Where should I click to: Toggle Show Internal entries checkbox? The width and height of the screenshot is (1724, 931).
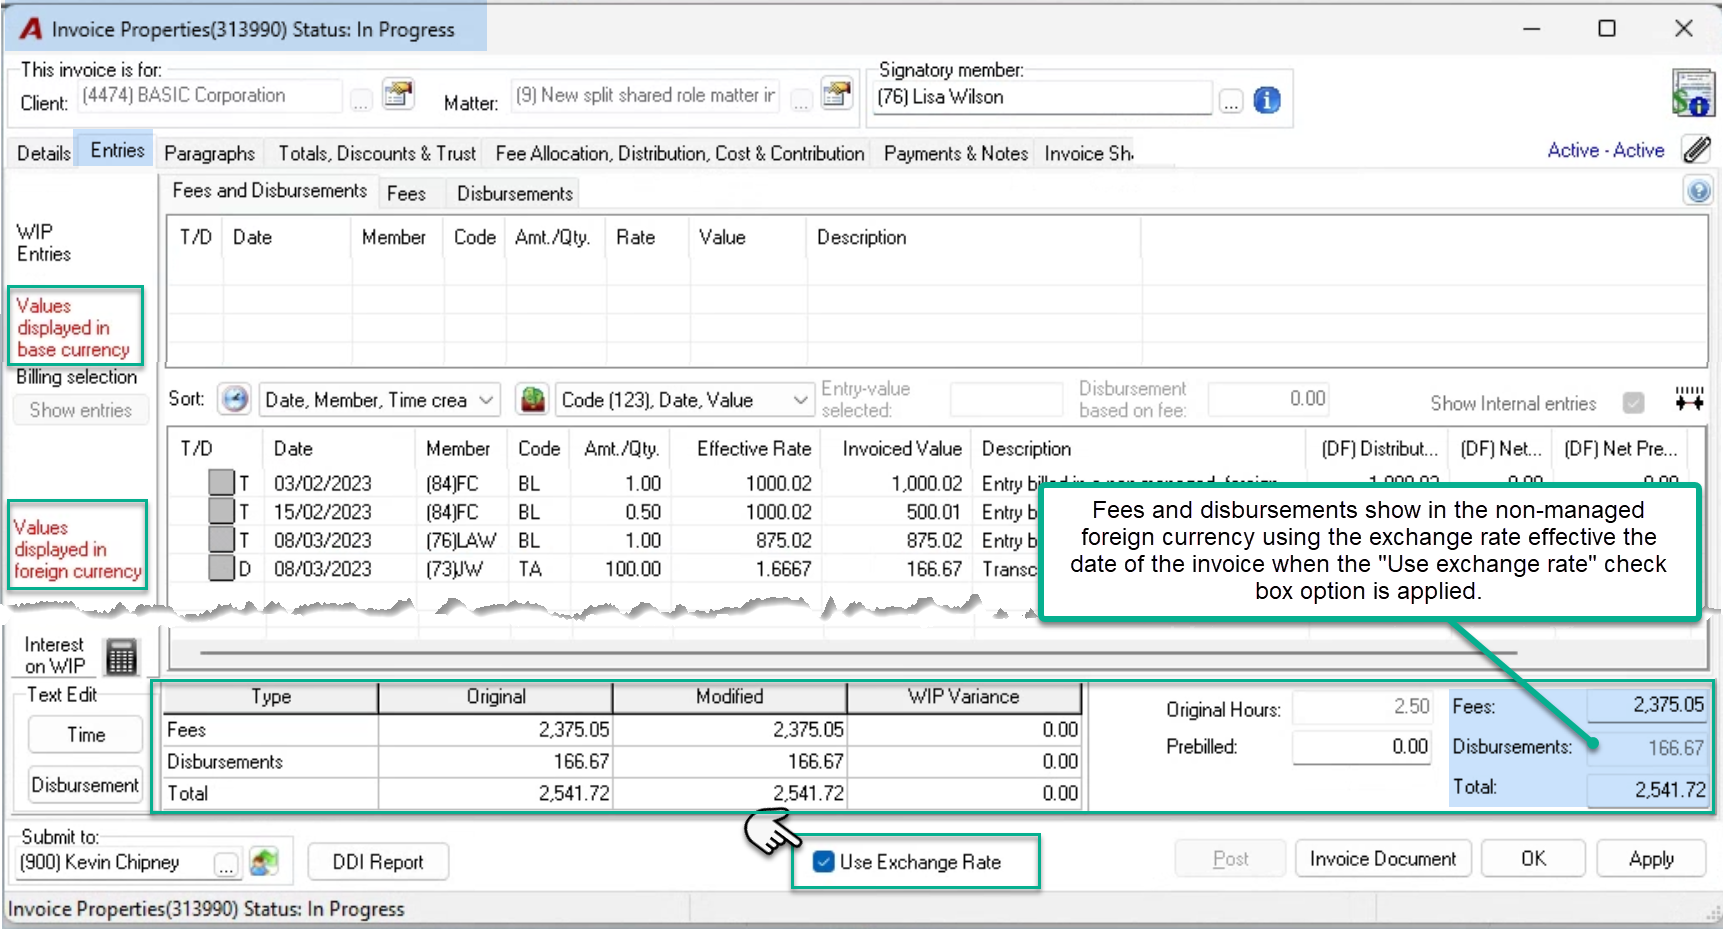click(x=1634, y=403)
